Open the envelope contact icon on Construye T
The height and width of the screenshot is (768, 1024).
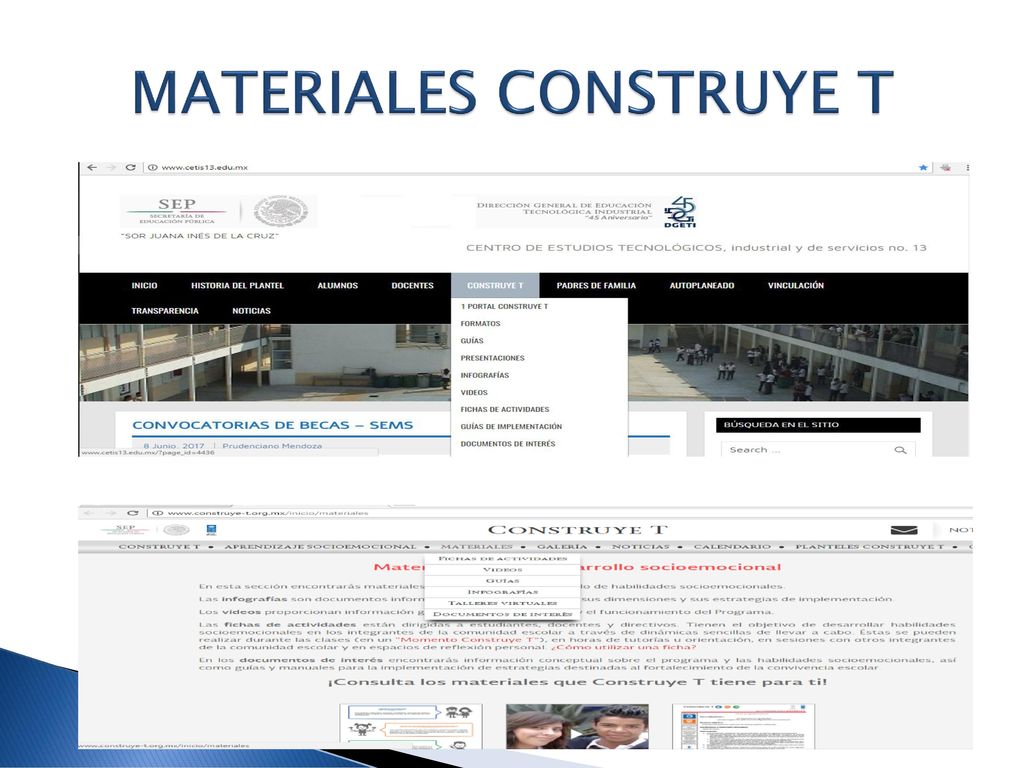pos(904,530)
